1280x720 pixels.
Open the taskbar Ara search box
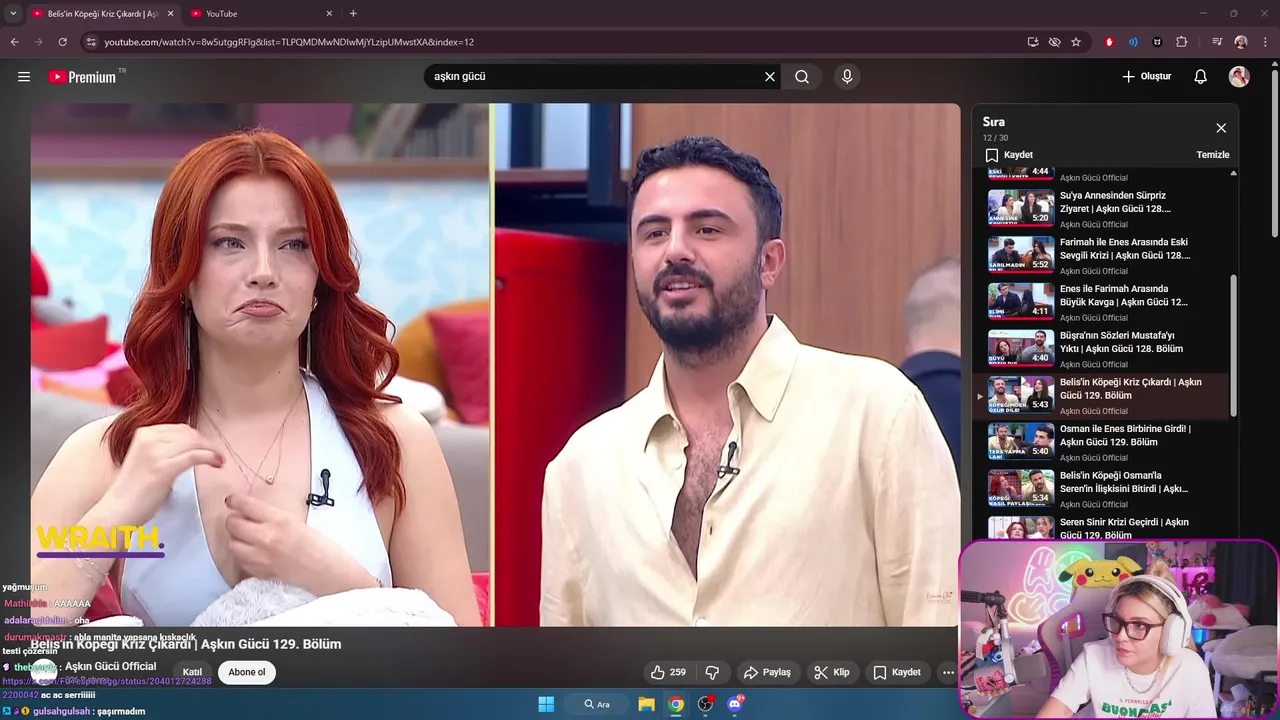(598, 704)
